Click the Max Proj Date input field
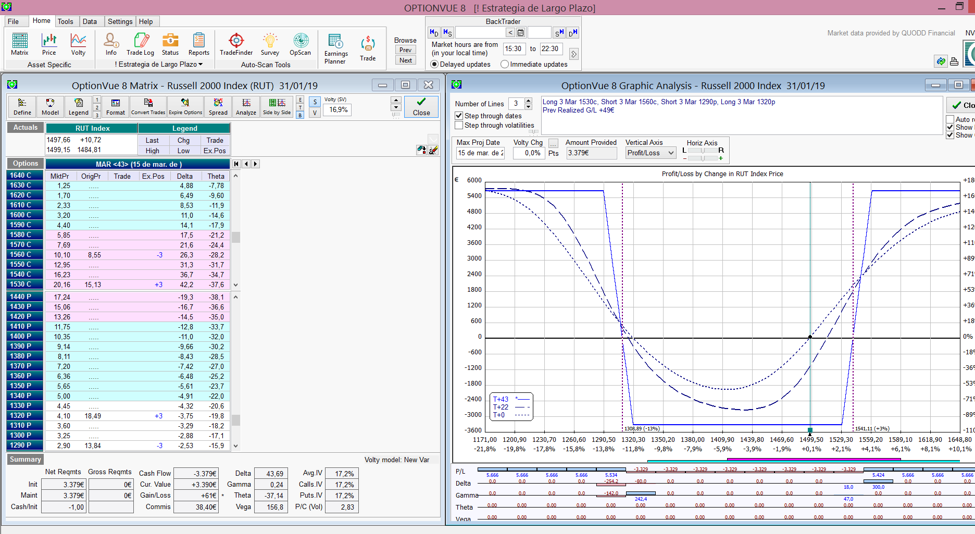Image resolution: width=975 pixels, height=534 pixels. tap(481, 153)
